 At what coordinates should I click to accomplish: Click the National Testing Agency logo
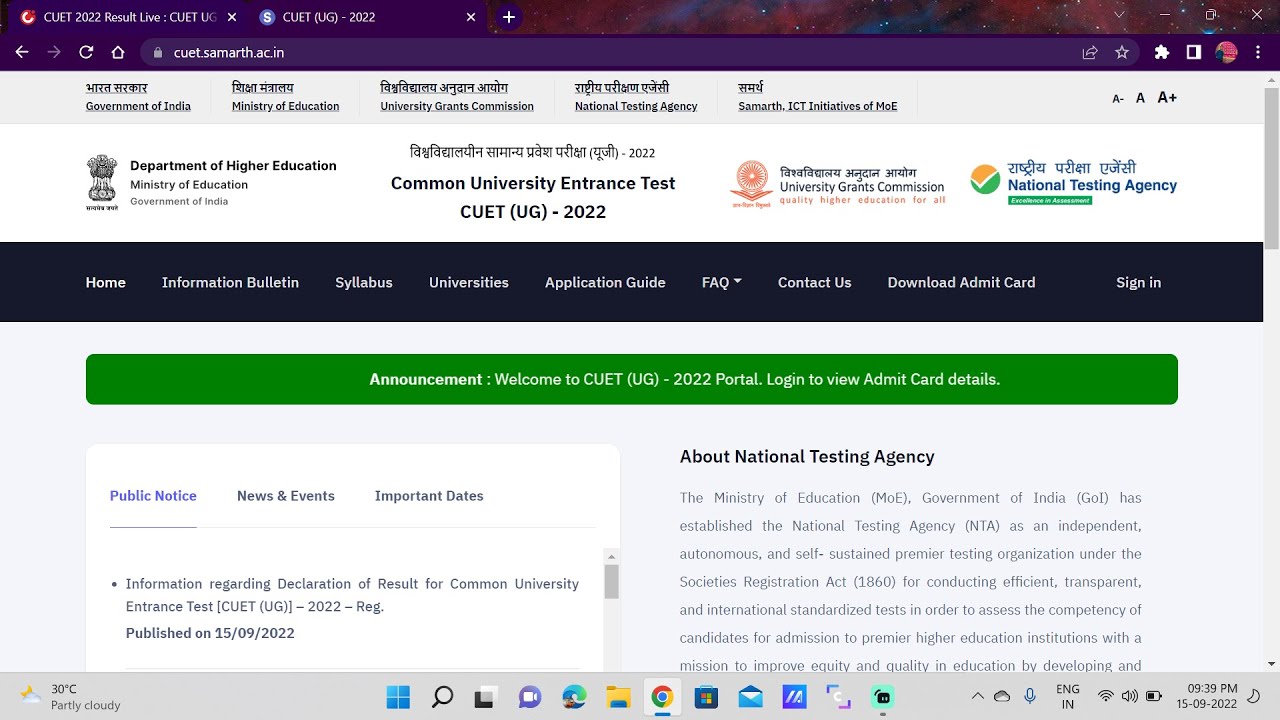coord(1073,183)
